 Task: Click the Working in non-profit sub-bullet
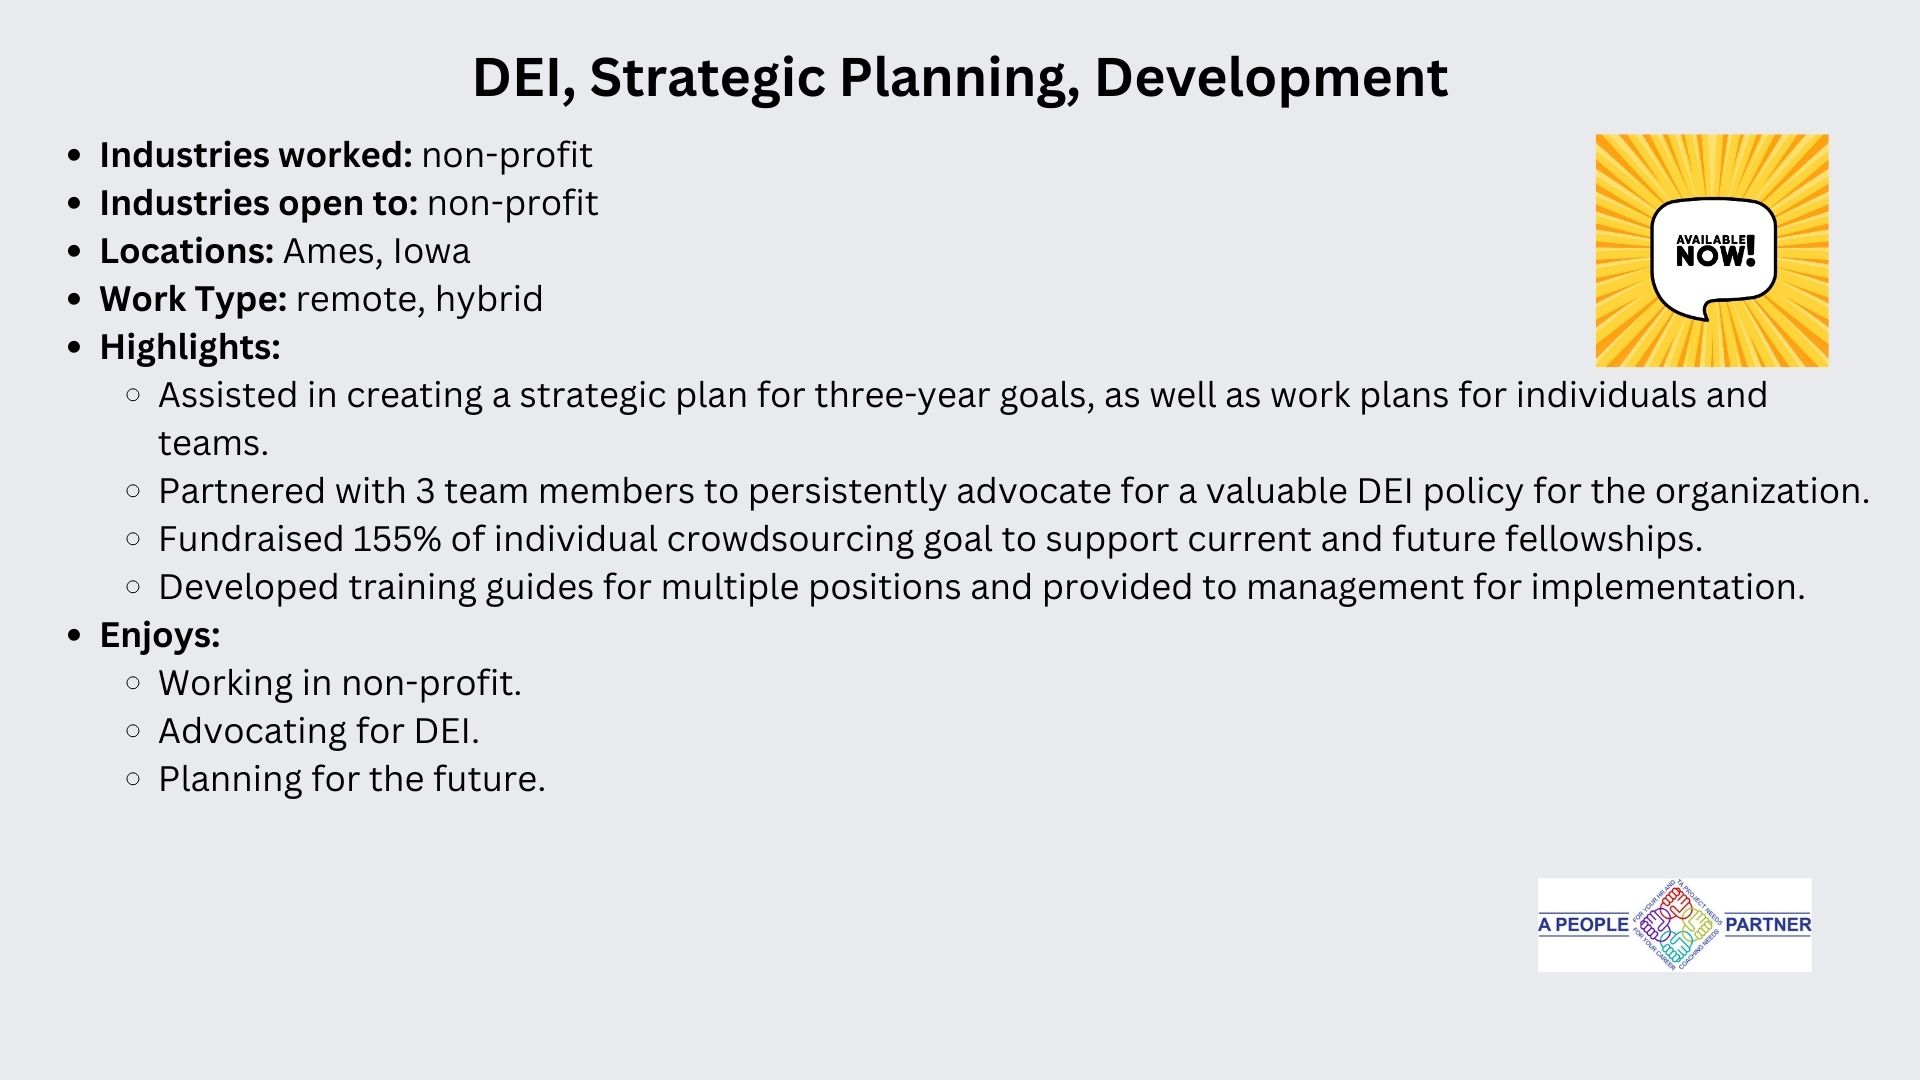(340, 683)
